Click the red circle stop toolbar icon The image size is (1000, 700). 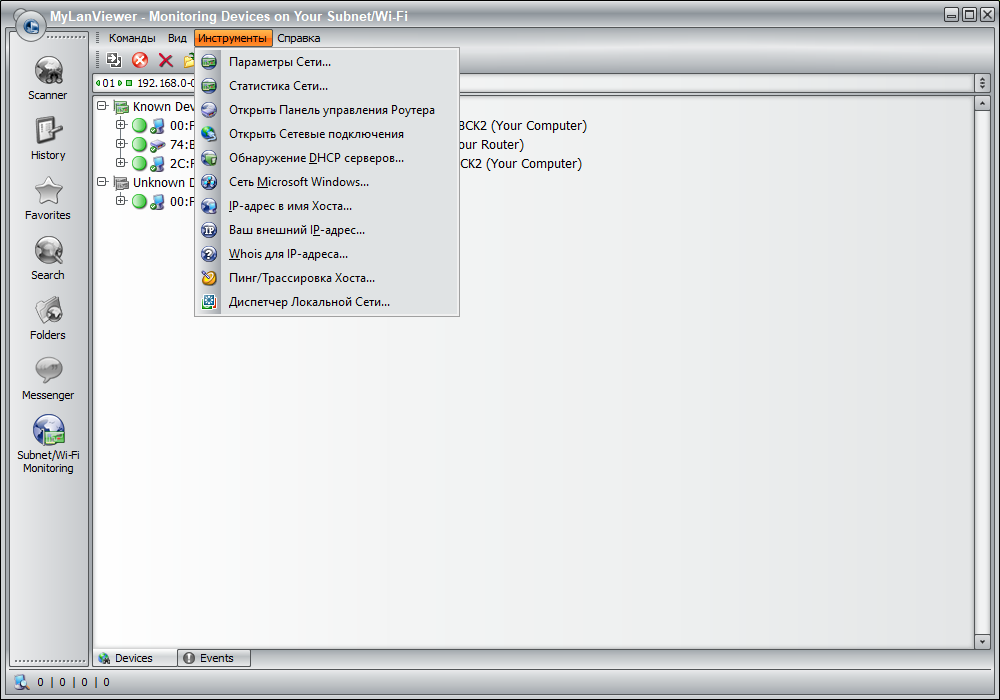(x=140, y=60)
